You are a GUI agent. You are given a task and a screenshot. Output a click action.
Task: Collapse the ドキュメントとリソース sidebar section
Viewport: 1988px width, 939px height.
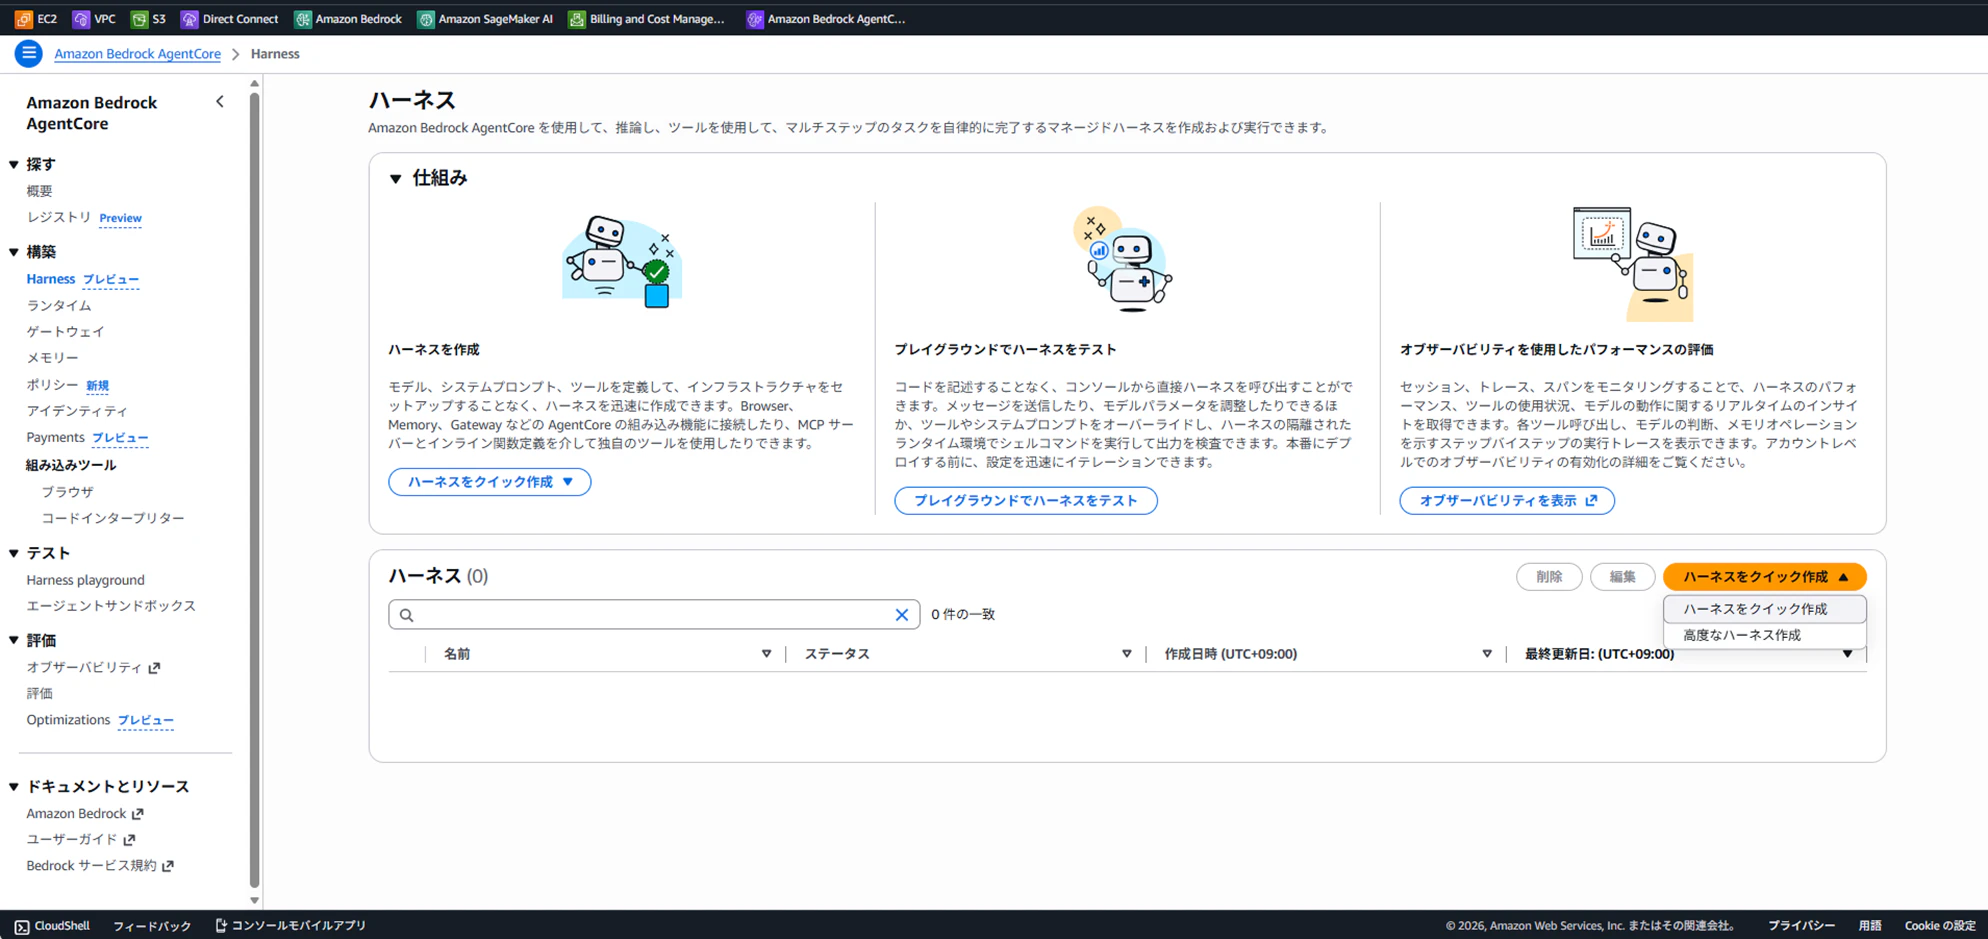point(14,787)
